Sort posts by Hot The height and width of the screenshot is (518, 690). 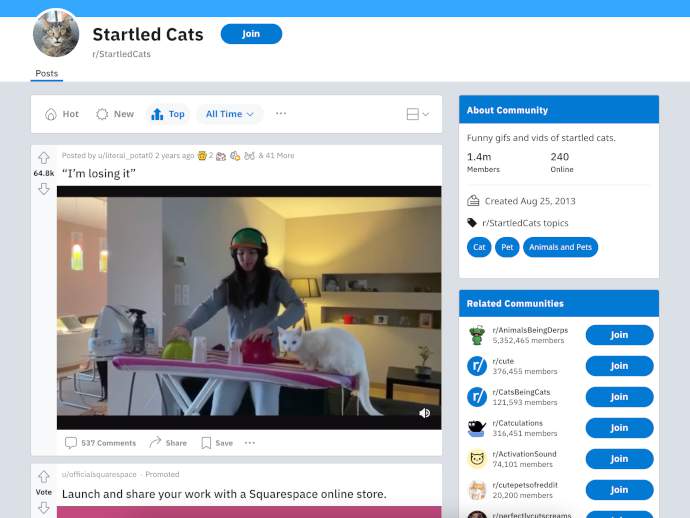(62, 114)
